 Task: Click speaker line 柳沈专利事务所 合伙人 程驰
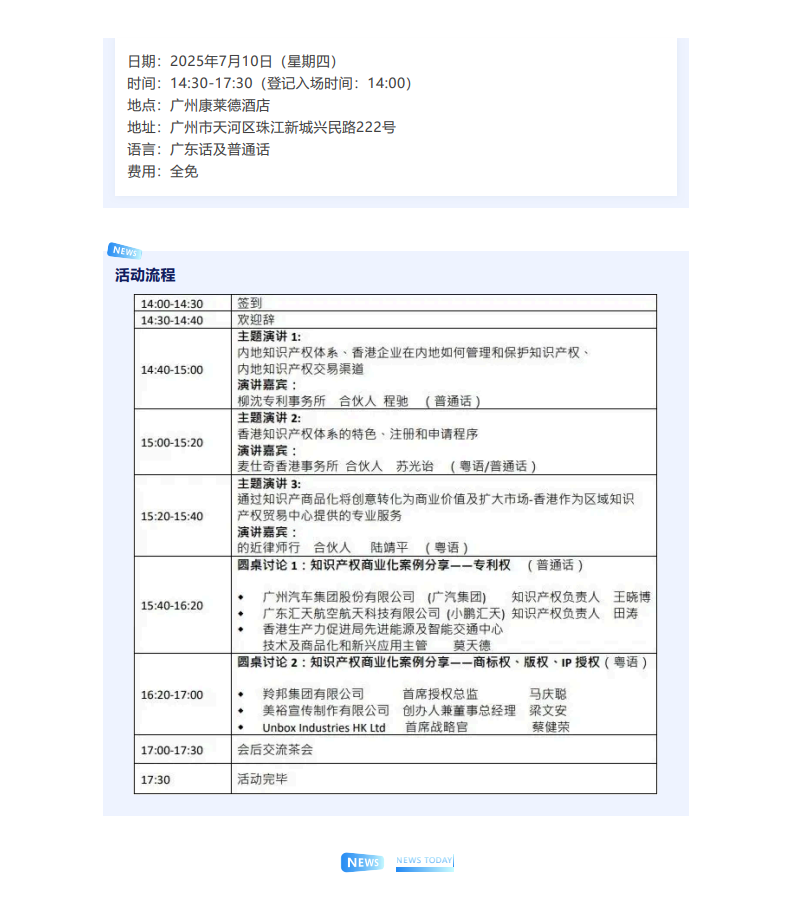359,401
